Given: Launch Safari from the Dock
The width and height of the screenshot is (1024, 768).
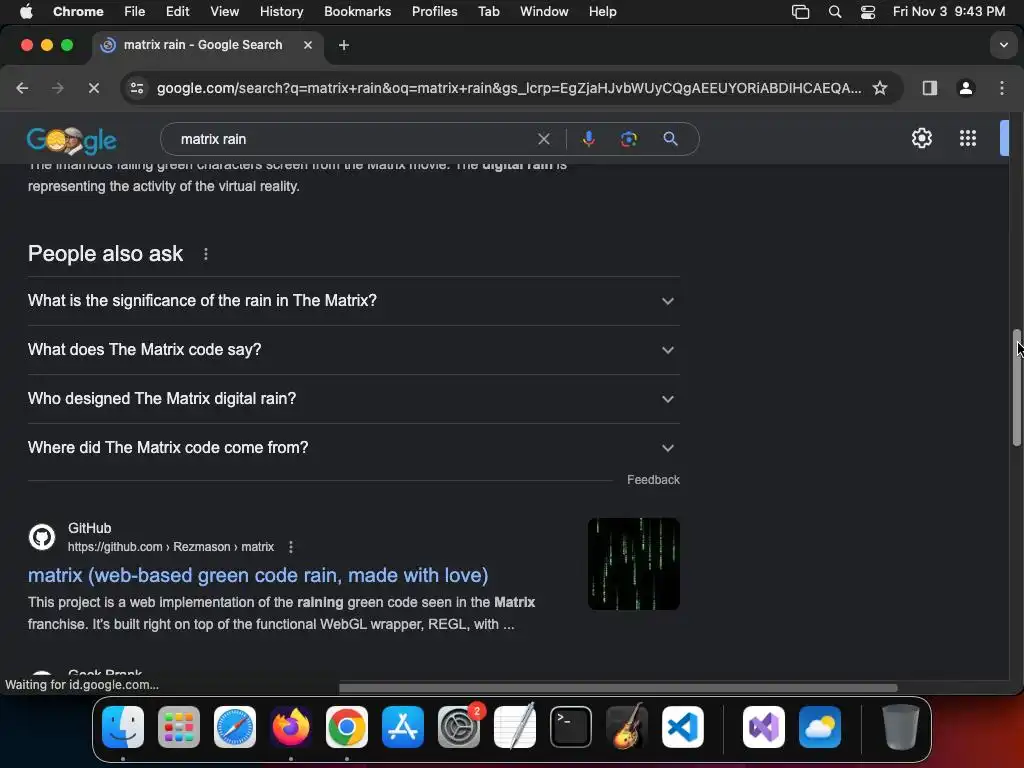Looking at the screenshot, I should click(x=235, y=727).
